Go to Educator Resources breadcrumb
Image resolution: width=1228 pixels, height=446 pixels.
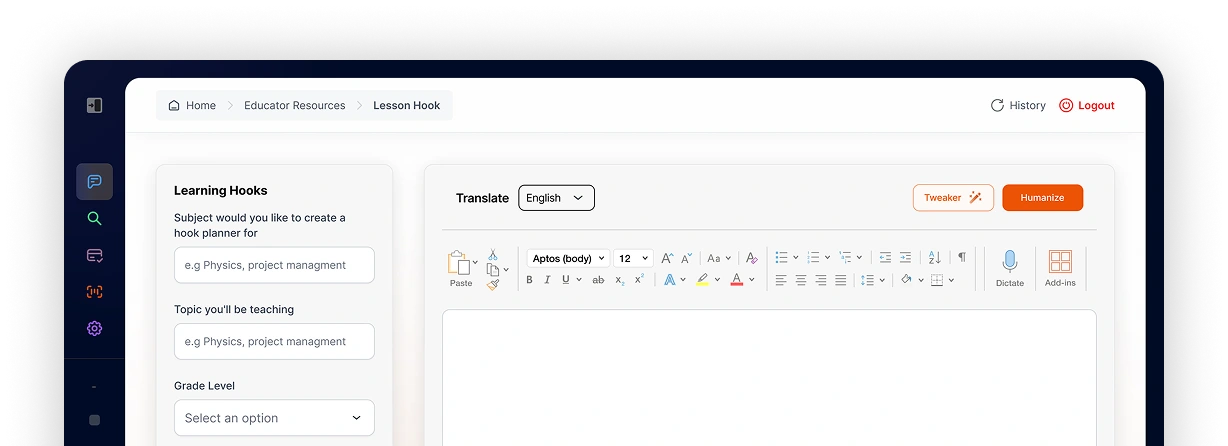(x=295, y=105)
